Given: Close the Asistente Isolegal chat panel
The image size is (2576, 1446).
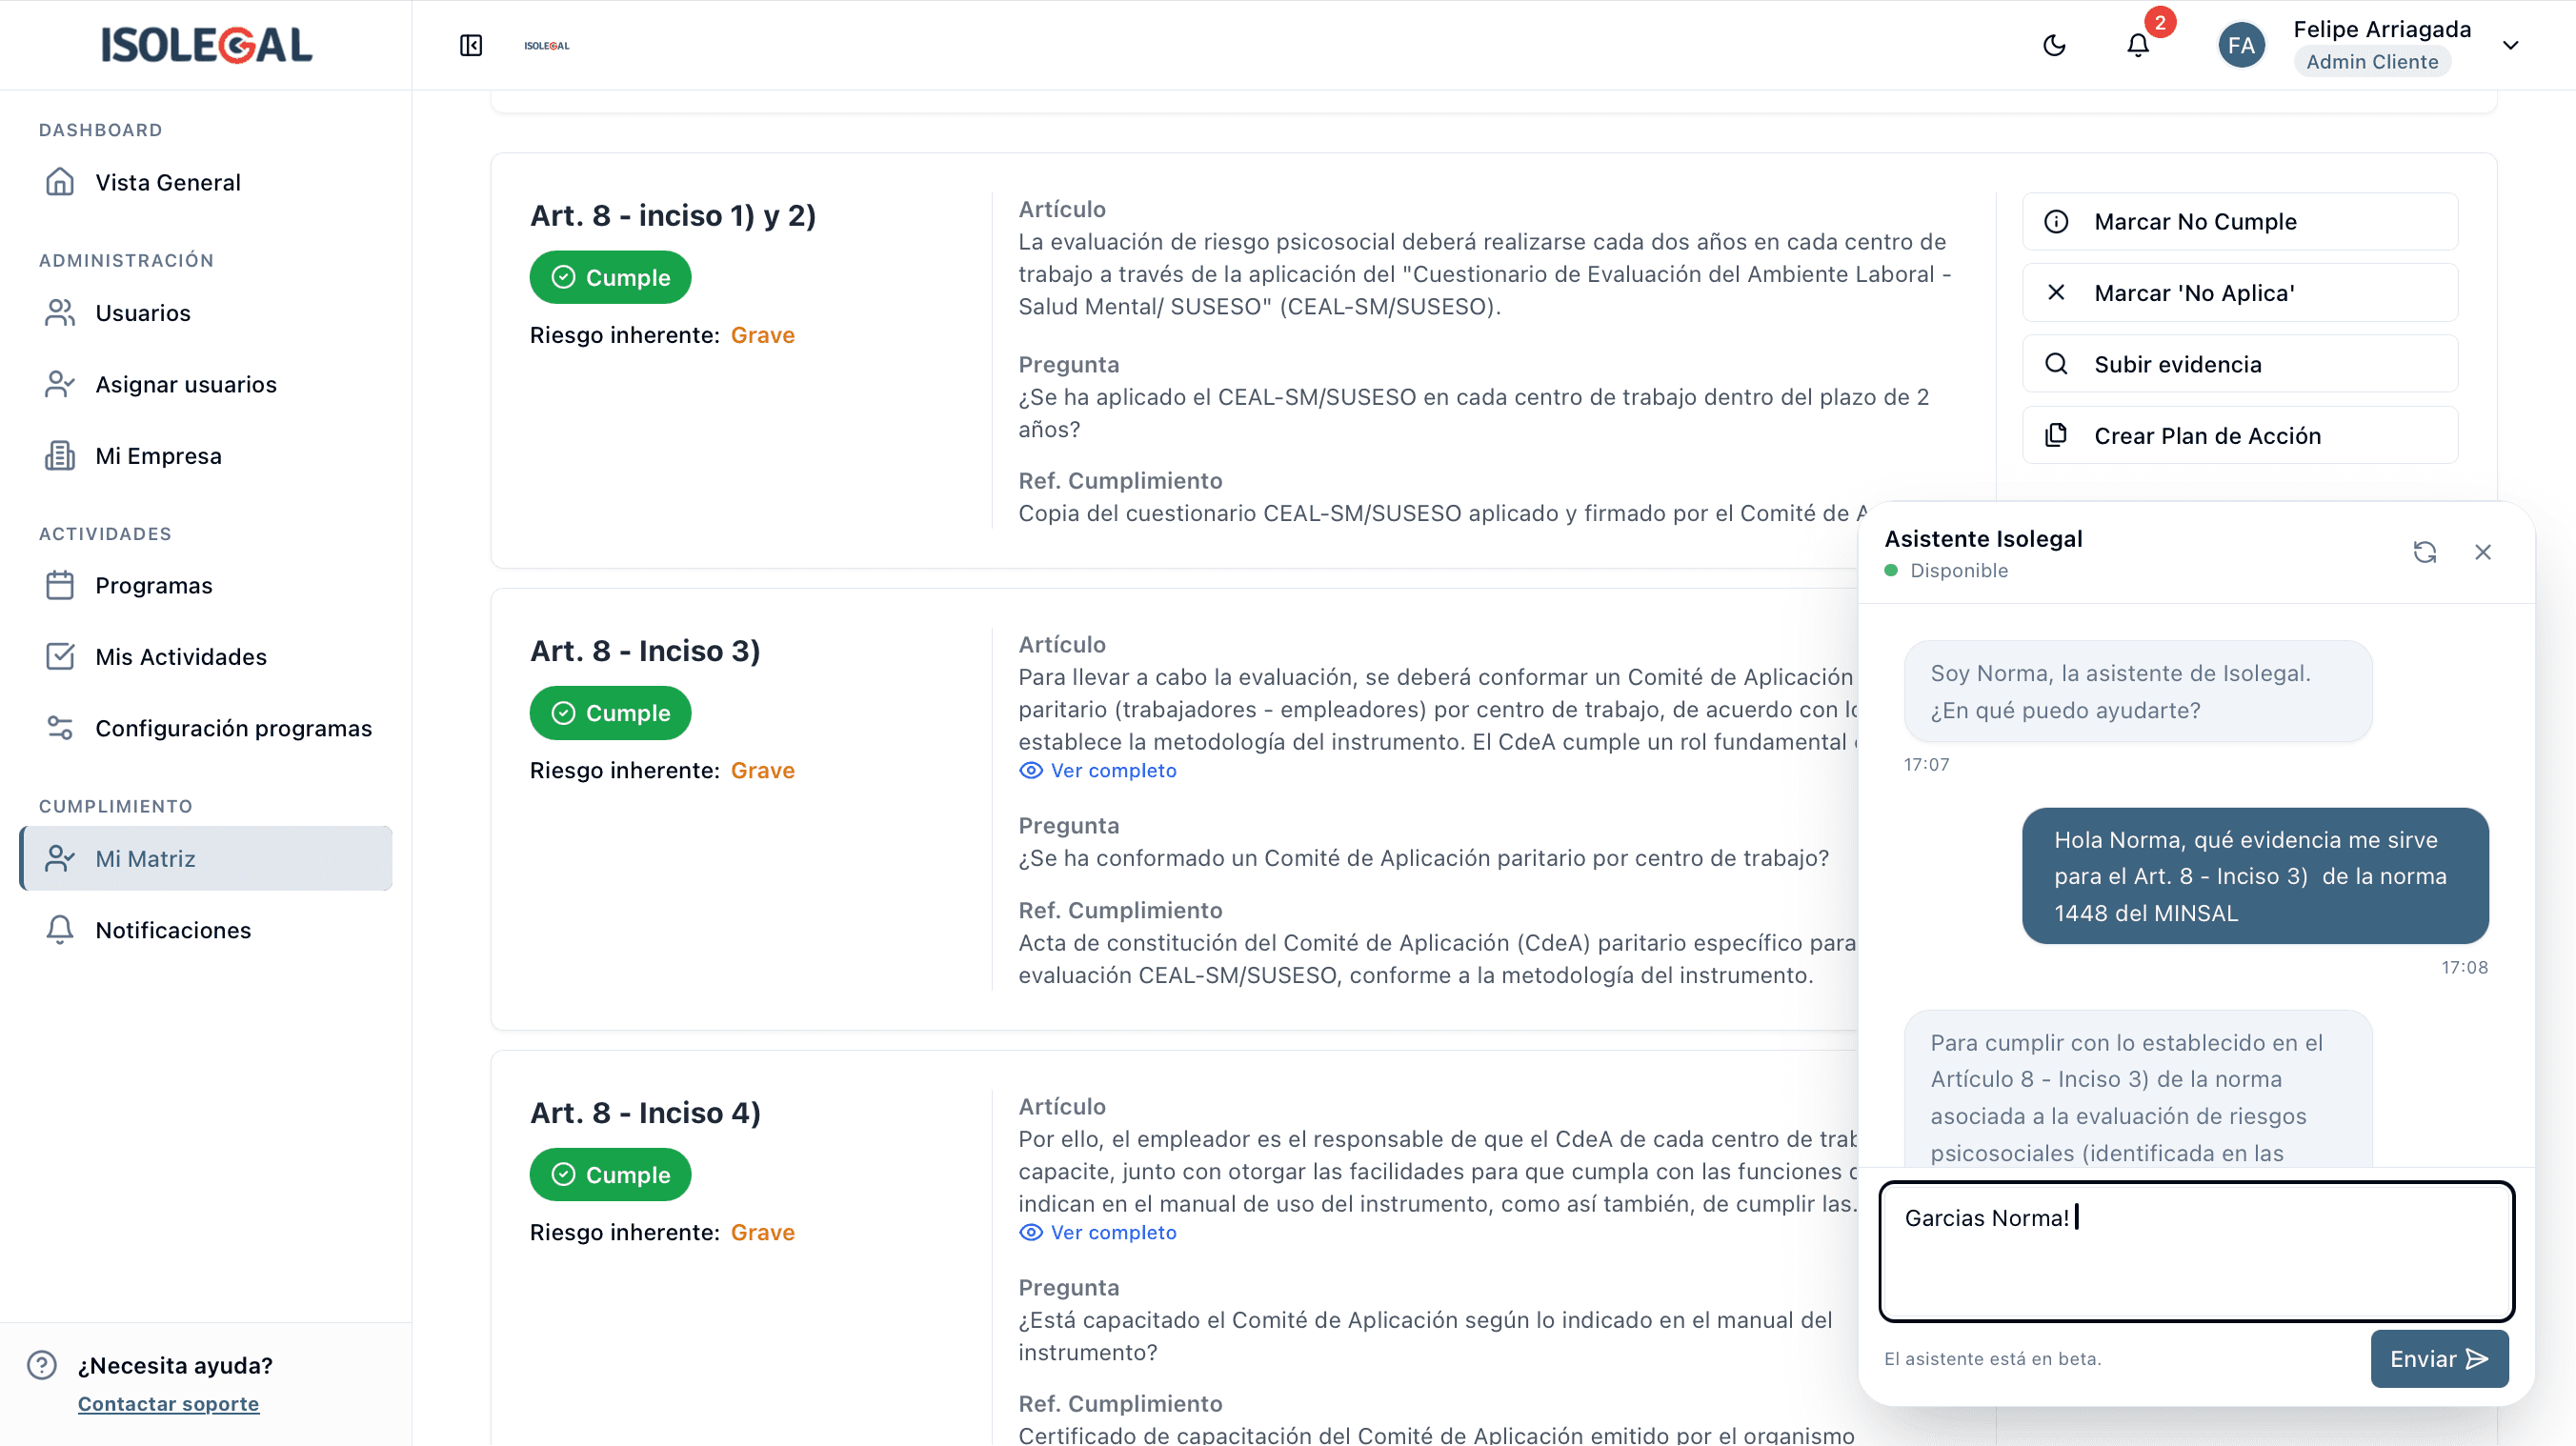Looking at the screenshot, I should [x=2483, y=552].
